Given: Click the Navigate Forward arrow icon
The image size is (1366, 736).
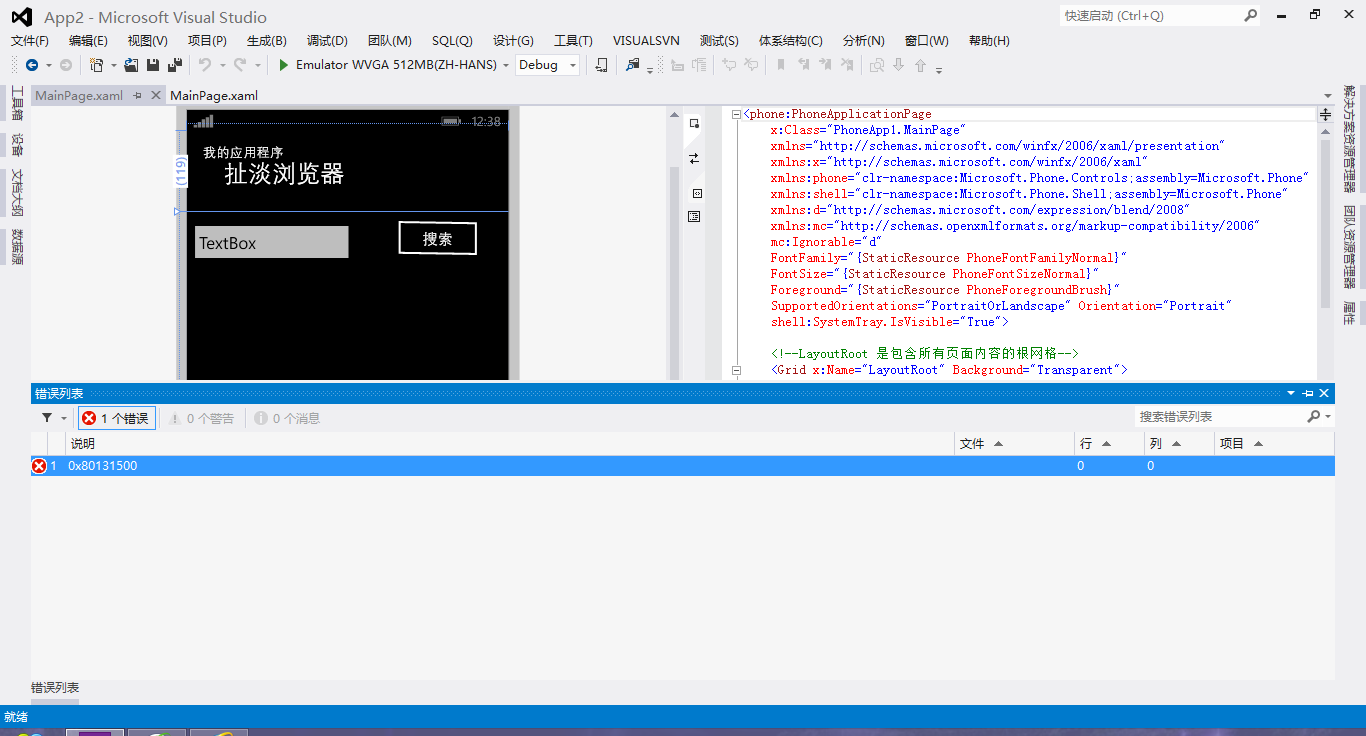Looking at the screenshot, I should click(66, 65).
